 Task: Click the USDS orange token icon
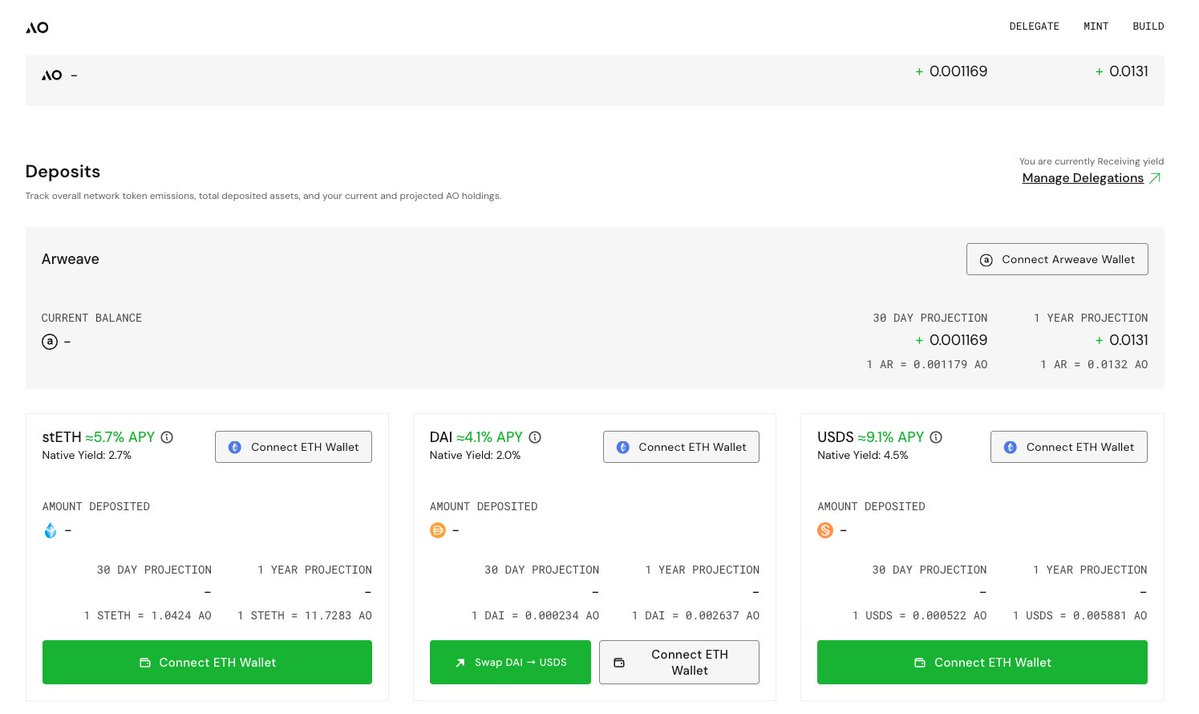click(825, 531)
